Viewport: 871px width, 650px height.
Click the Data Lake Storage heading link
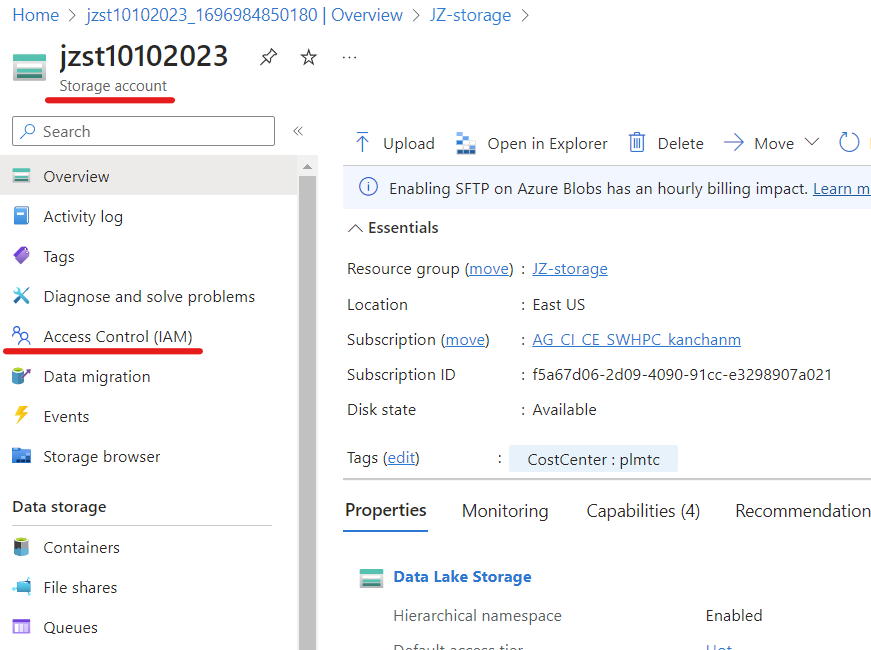(462, 577)
